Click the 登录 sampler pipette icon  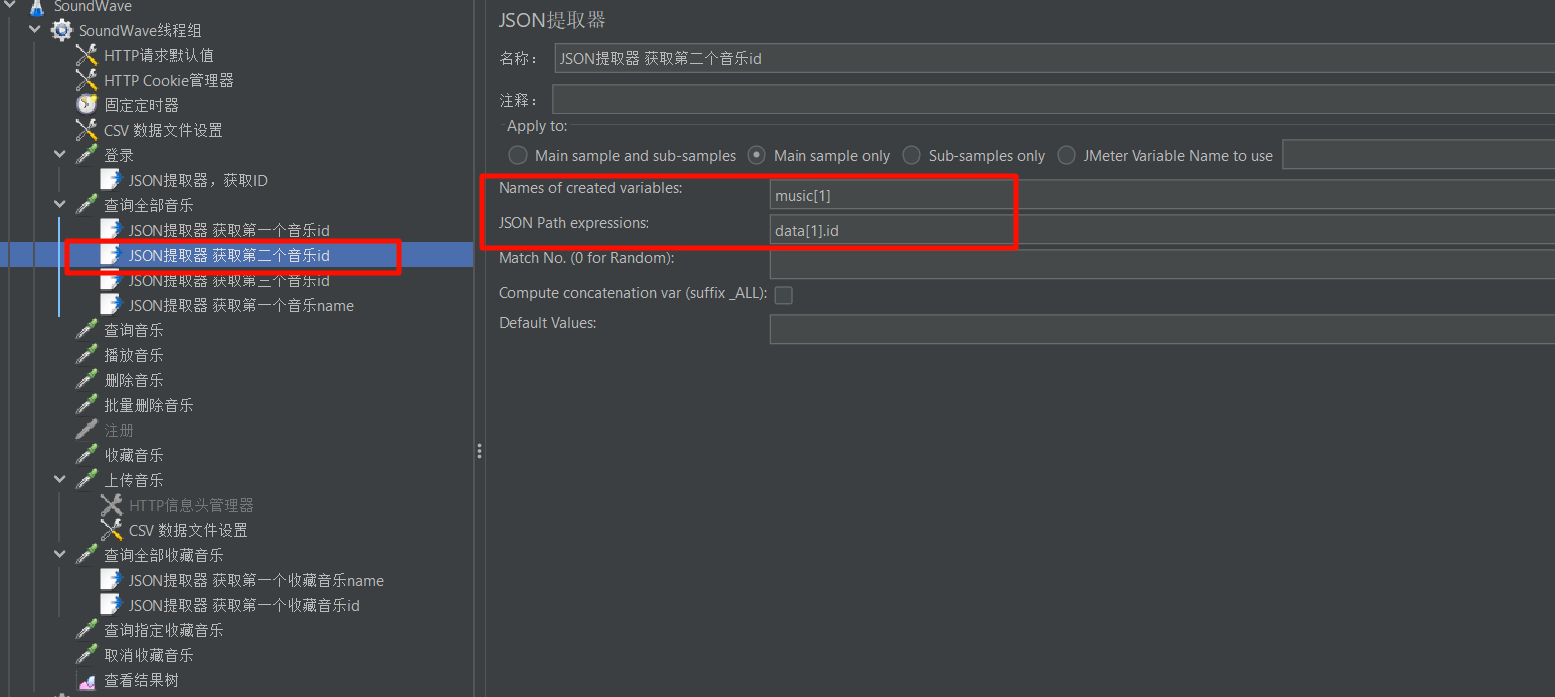point(87,155)
